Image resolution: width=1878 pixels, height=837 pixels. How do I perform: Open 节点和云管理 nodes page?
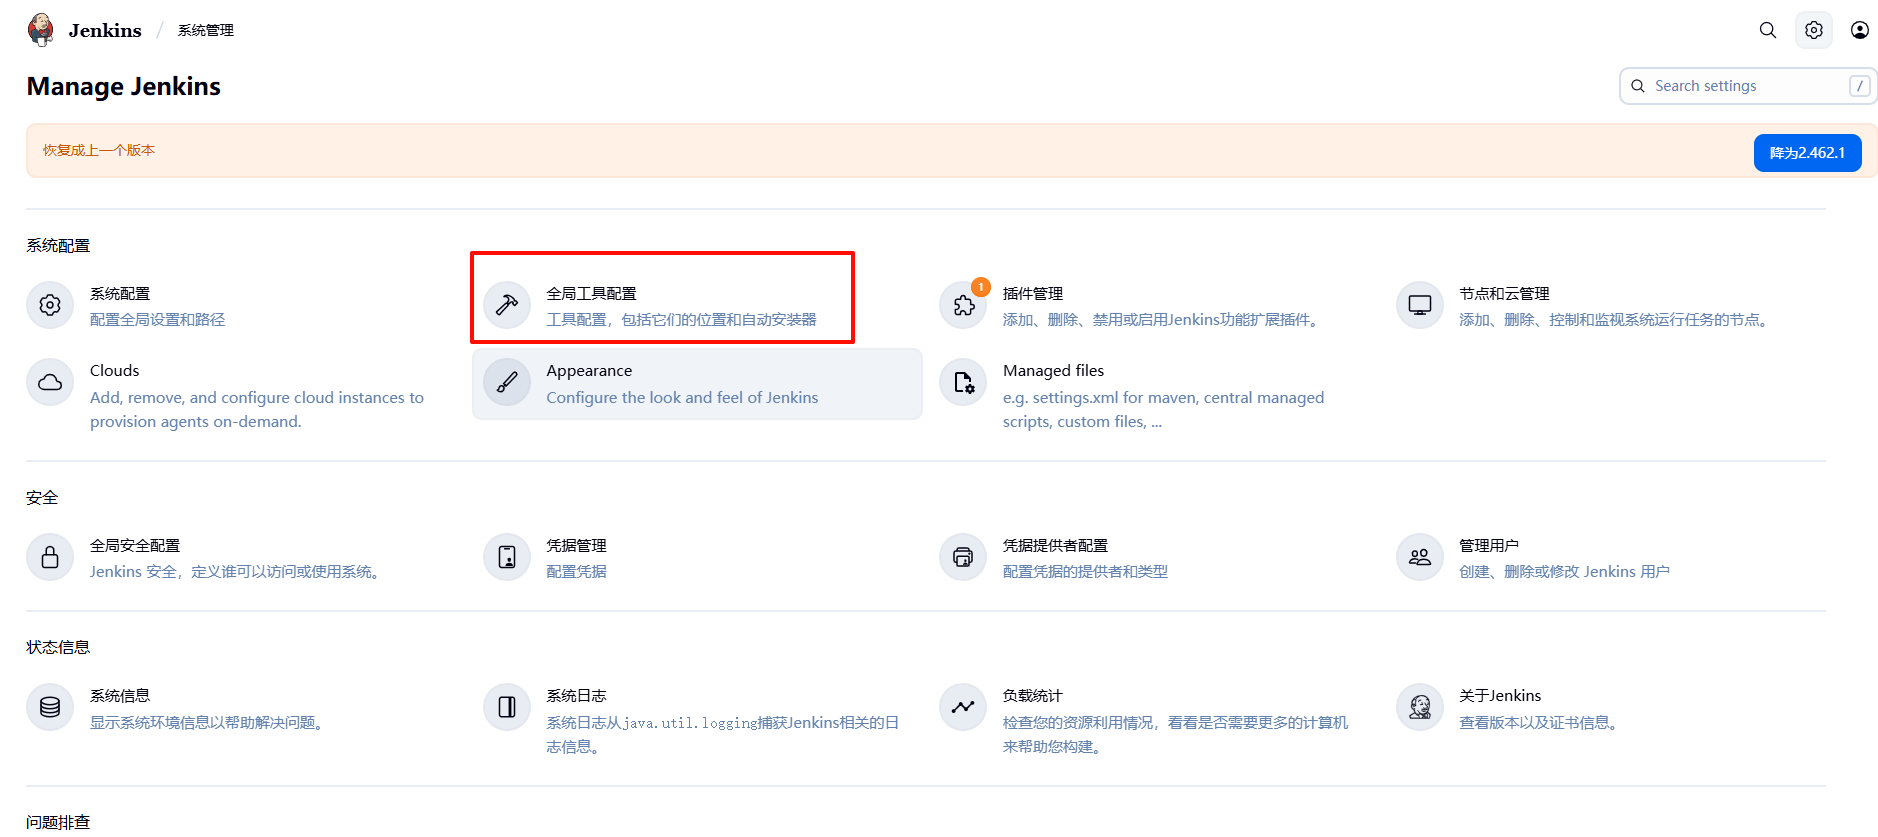(x=1504, y=293)
